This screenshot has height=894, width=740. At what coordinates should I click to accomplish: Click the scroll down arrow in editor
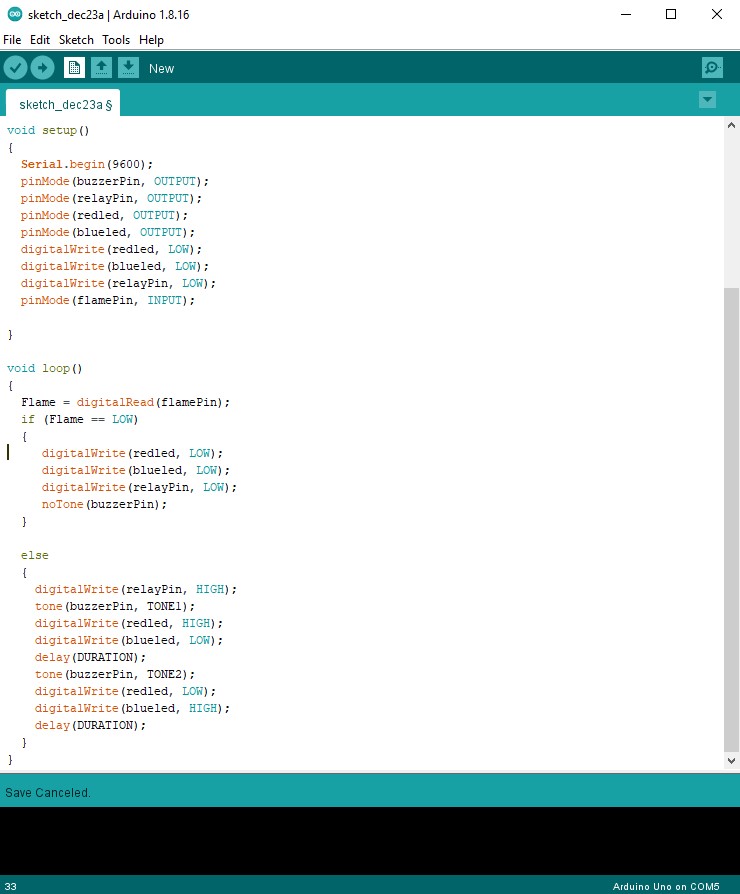pyautogui.click(x=731, y=761)
